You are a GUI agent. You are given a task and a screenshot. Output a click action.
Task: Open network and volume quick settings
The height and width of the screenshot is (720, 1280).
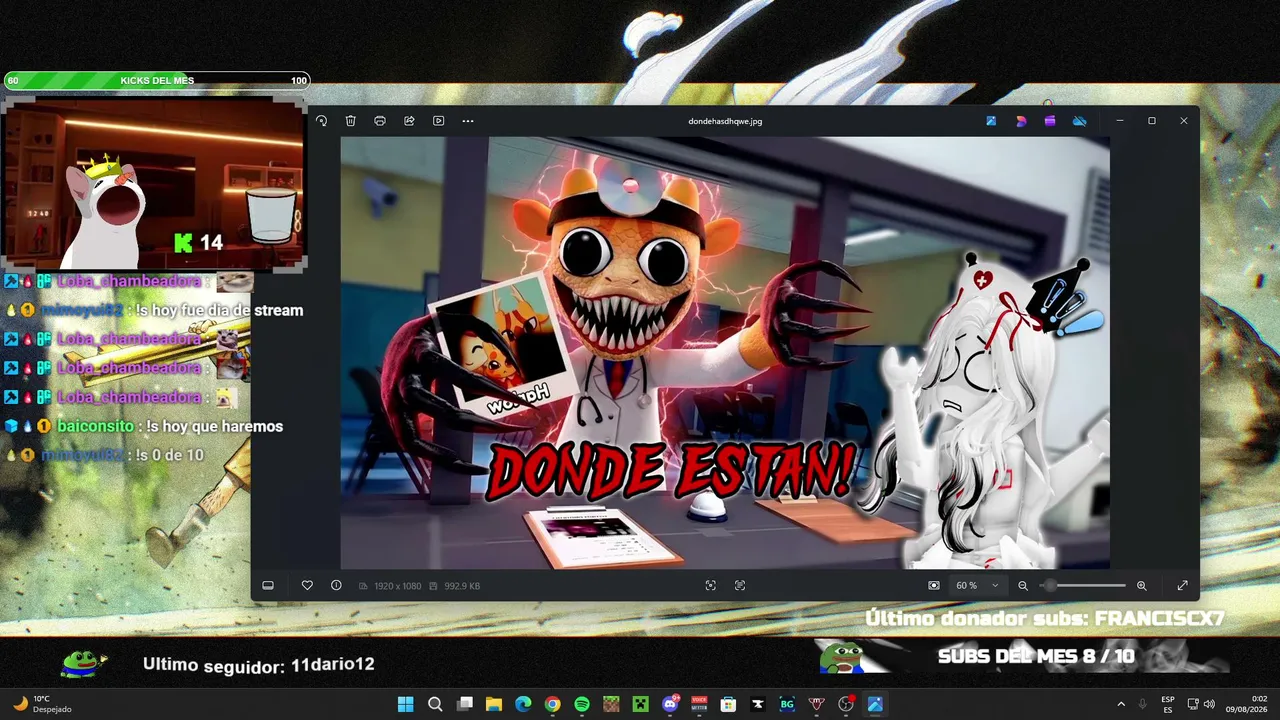(x=1201, y=704)
